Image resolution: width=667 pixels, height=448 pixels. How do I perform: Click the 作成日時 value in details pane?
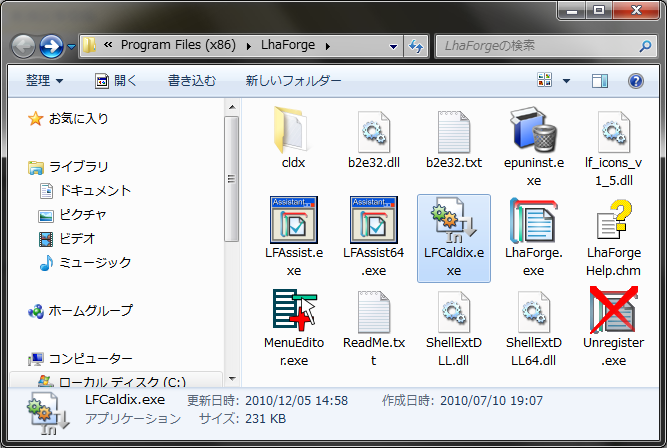coord(491,400)
